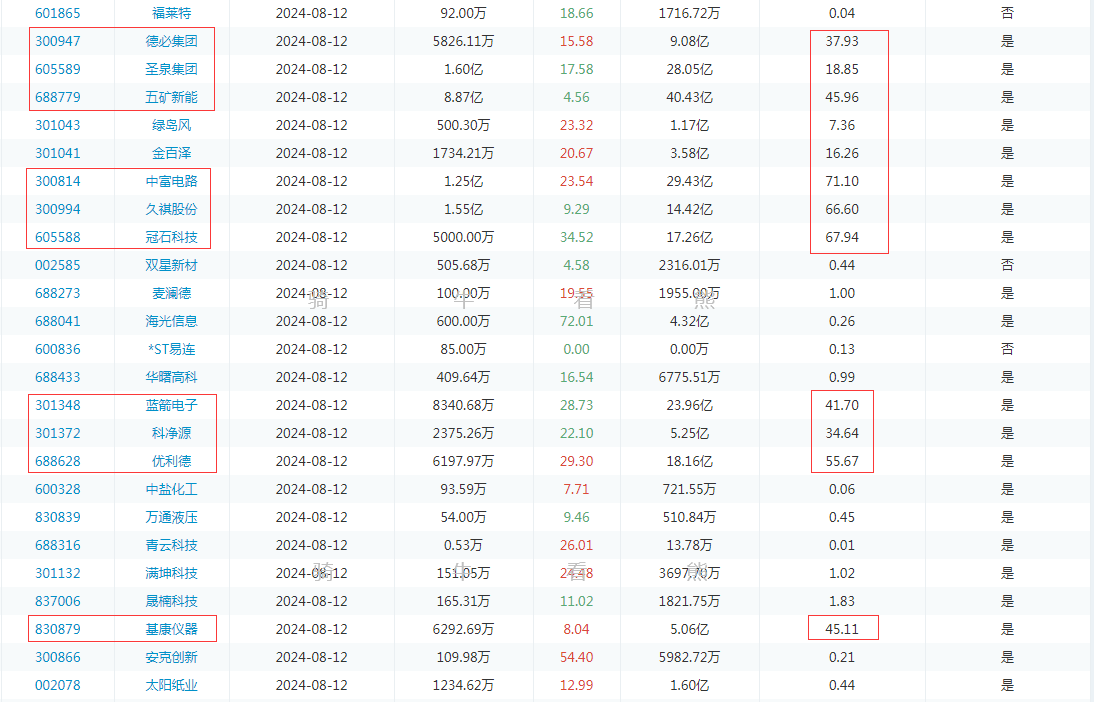The width and height of the screenshot is (1094, 702).
Task: View the 蓝箭电子 stock page
Action: (x=172, y=405)
